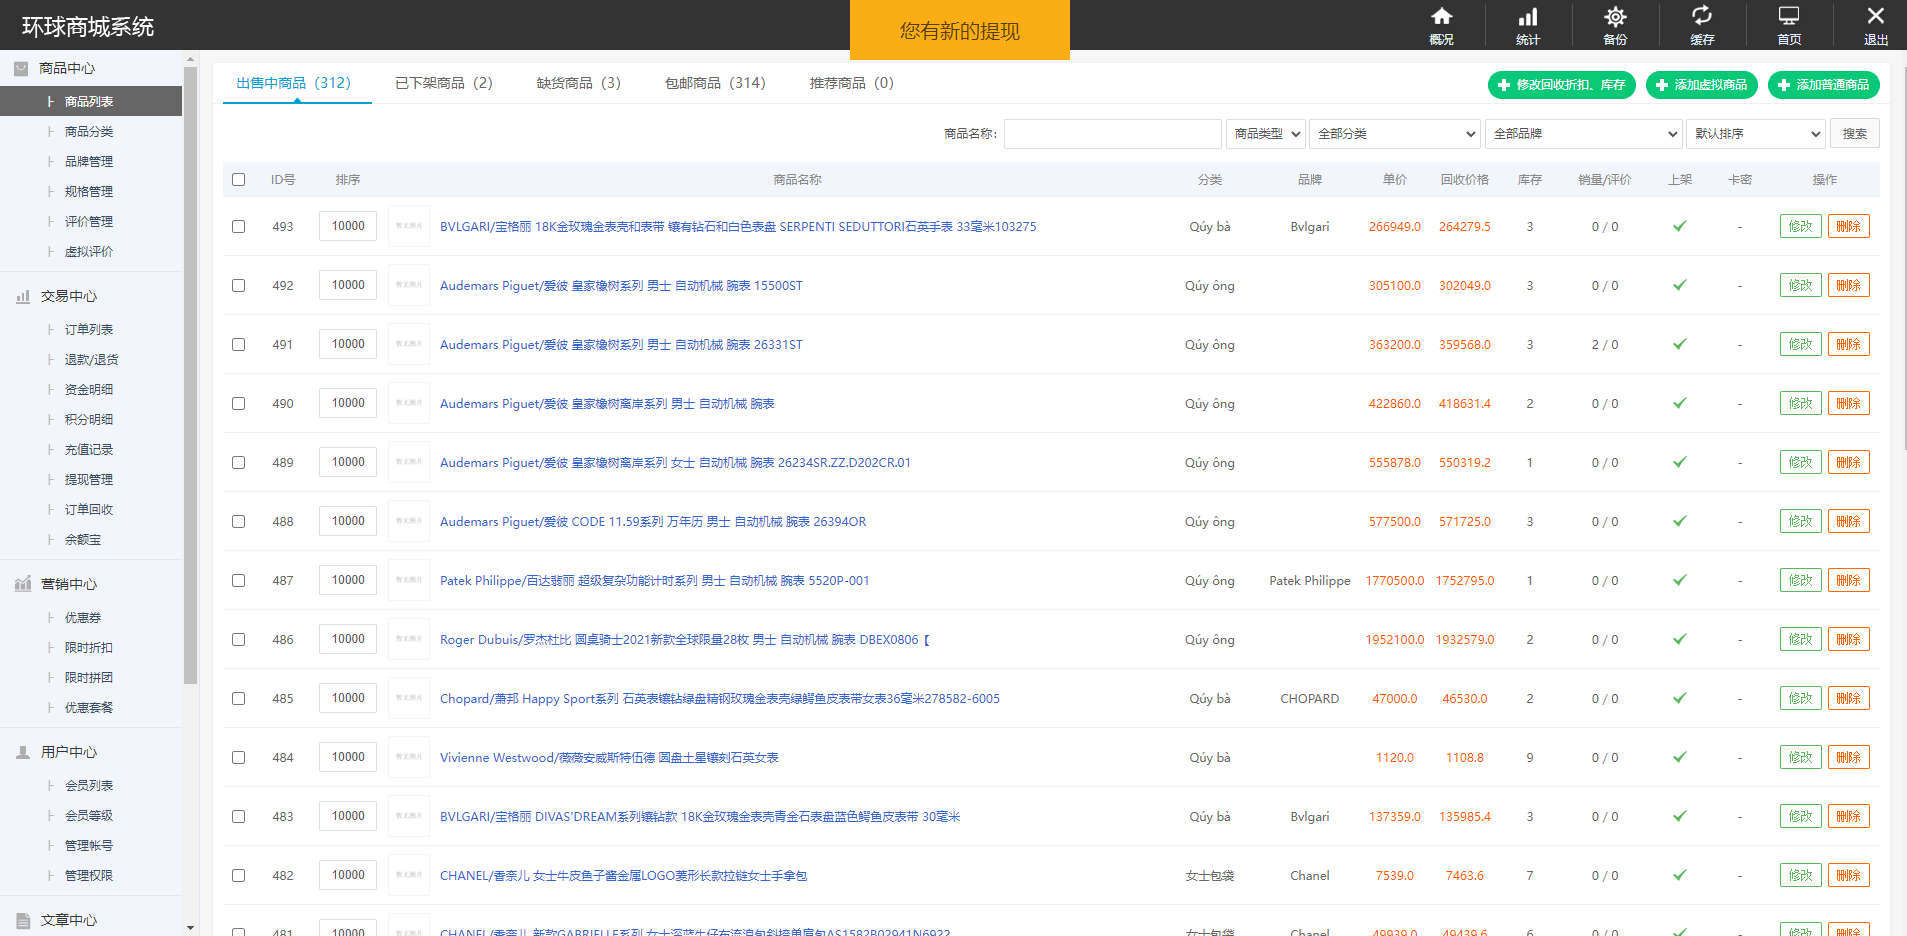Screen dimensions: 1907x936
Task: Open thumbnail image of product 493
Action: point(409,226)
